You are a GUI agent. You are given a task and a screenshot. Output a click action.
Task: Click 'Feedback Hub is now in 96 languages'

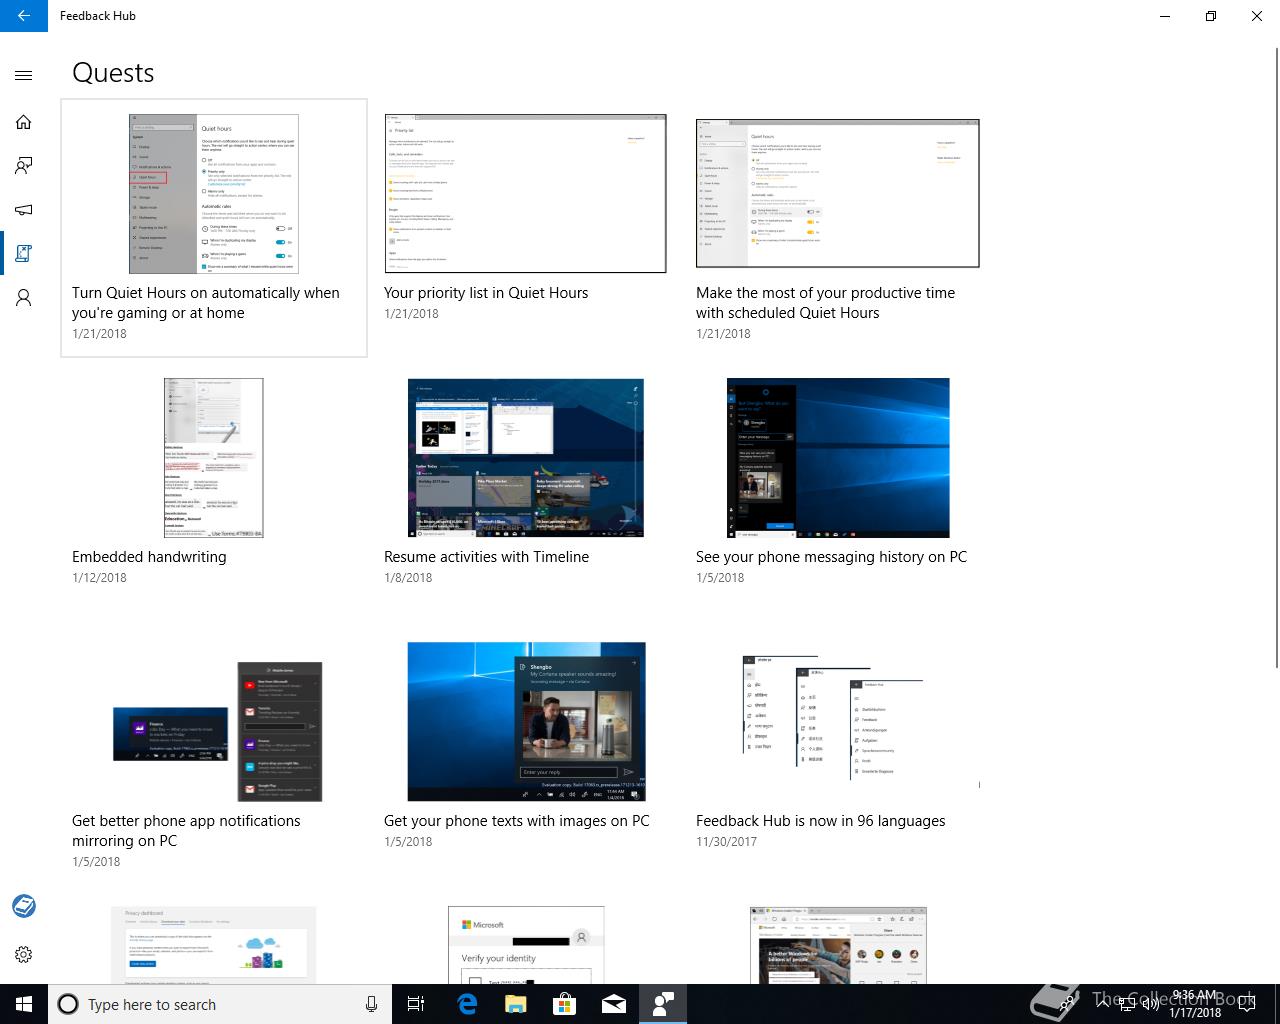[820, 821]
